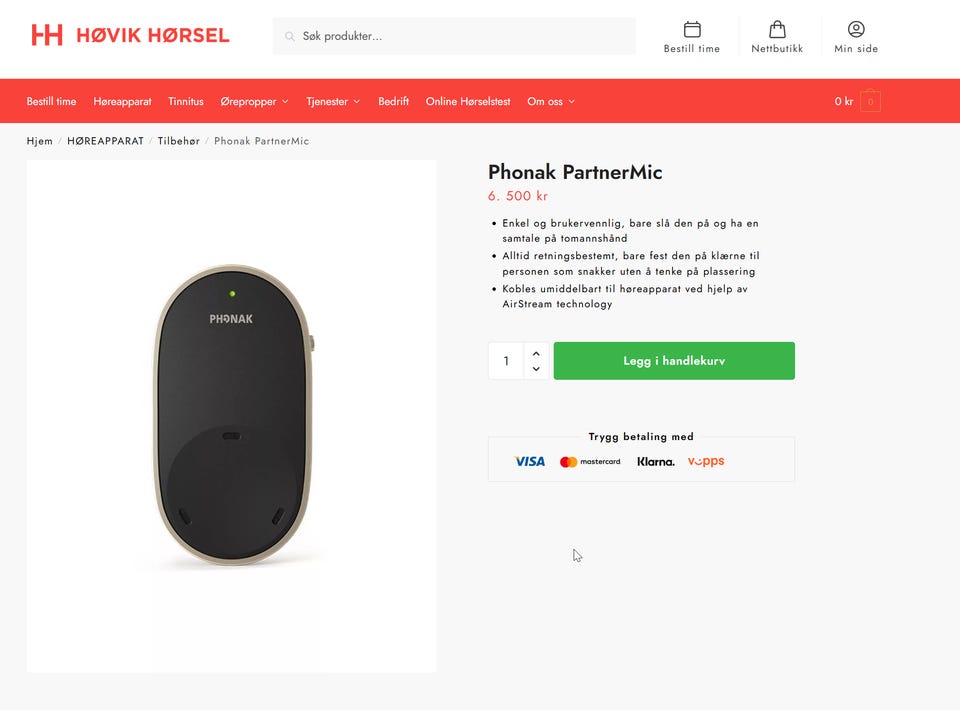
Task: Open the Høreapparat menu item
Action: 122,102
